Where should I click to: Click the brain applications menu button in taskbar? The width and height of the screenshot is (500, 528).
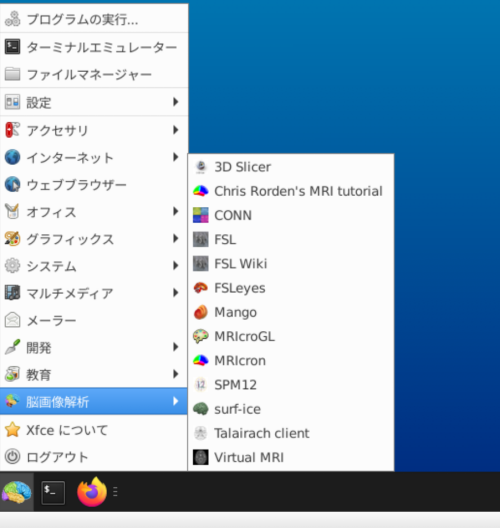[16, 492]
